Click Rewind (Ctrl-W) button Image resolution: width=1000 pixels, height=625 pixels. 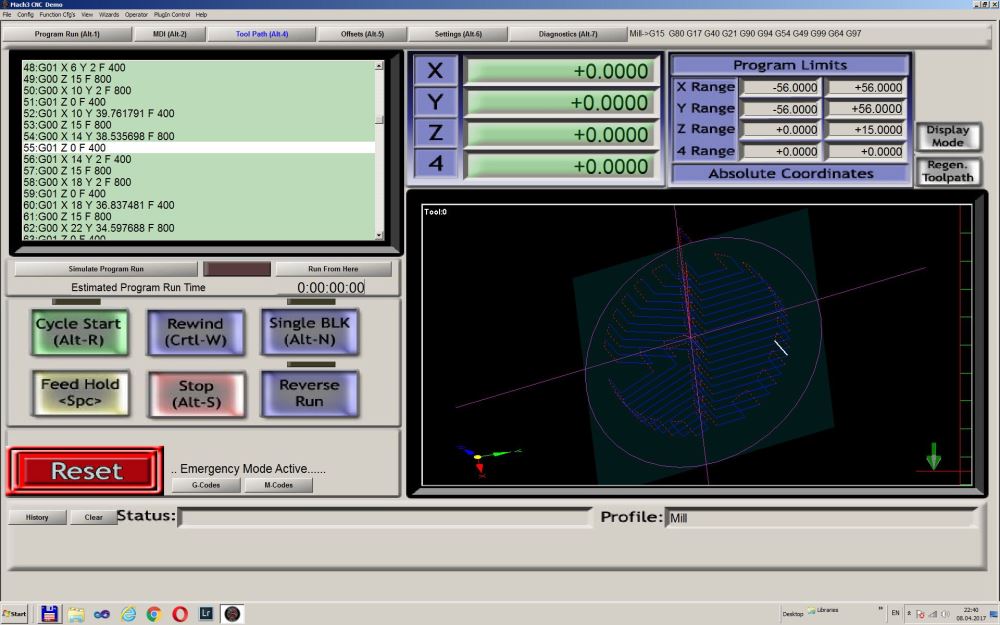click(x=195, y=332)
